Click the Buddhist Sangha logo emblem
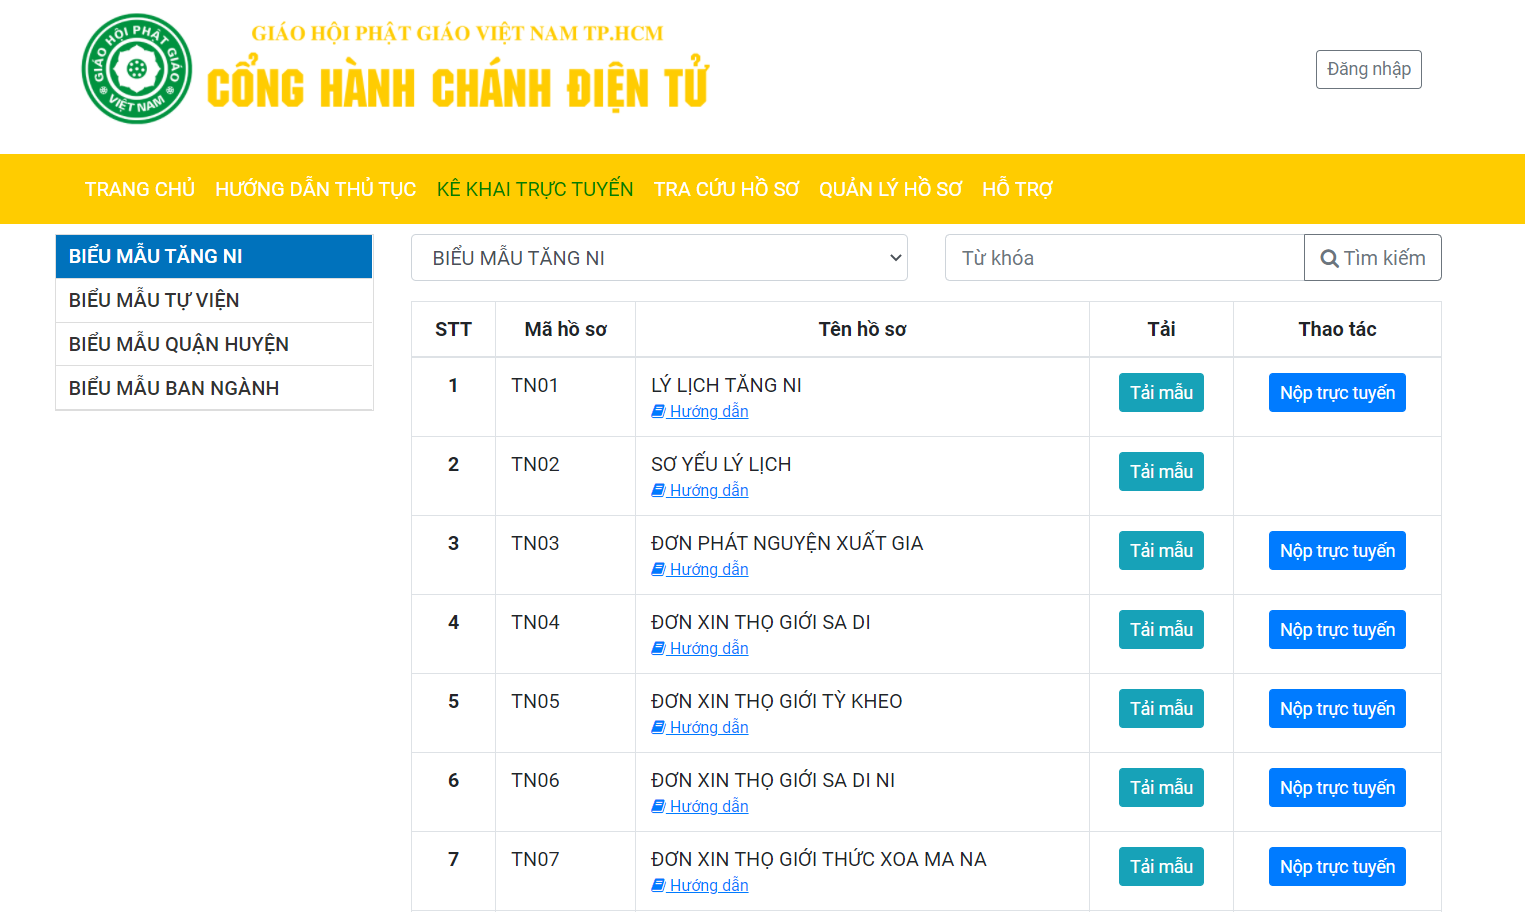1525x912 pixels. tap(136, 69)
